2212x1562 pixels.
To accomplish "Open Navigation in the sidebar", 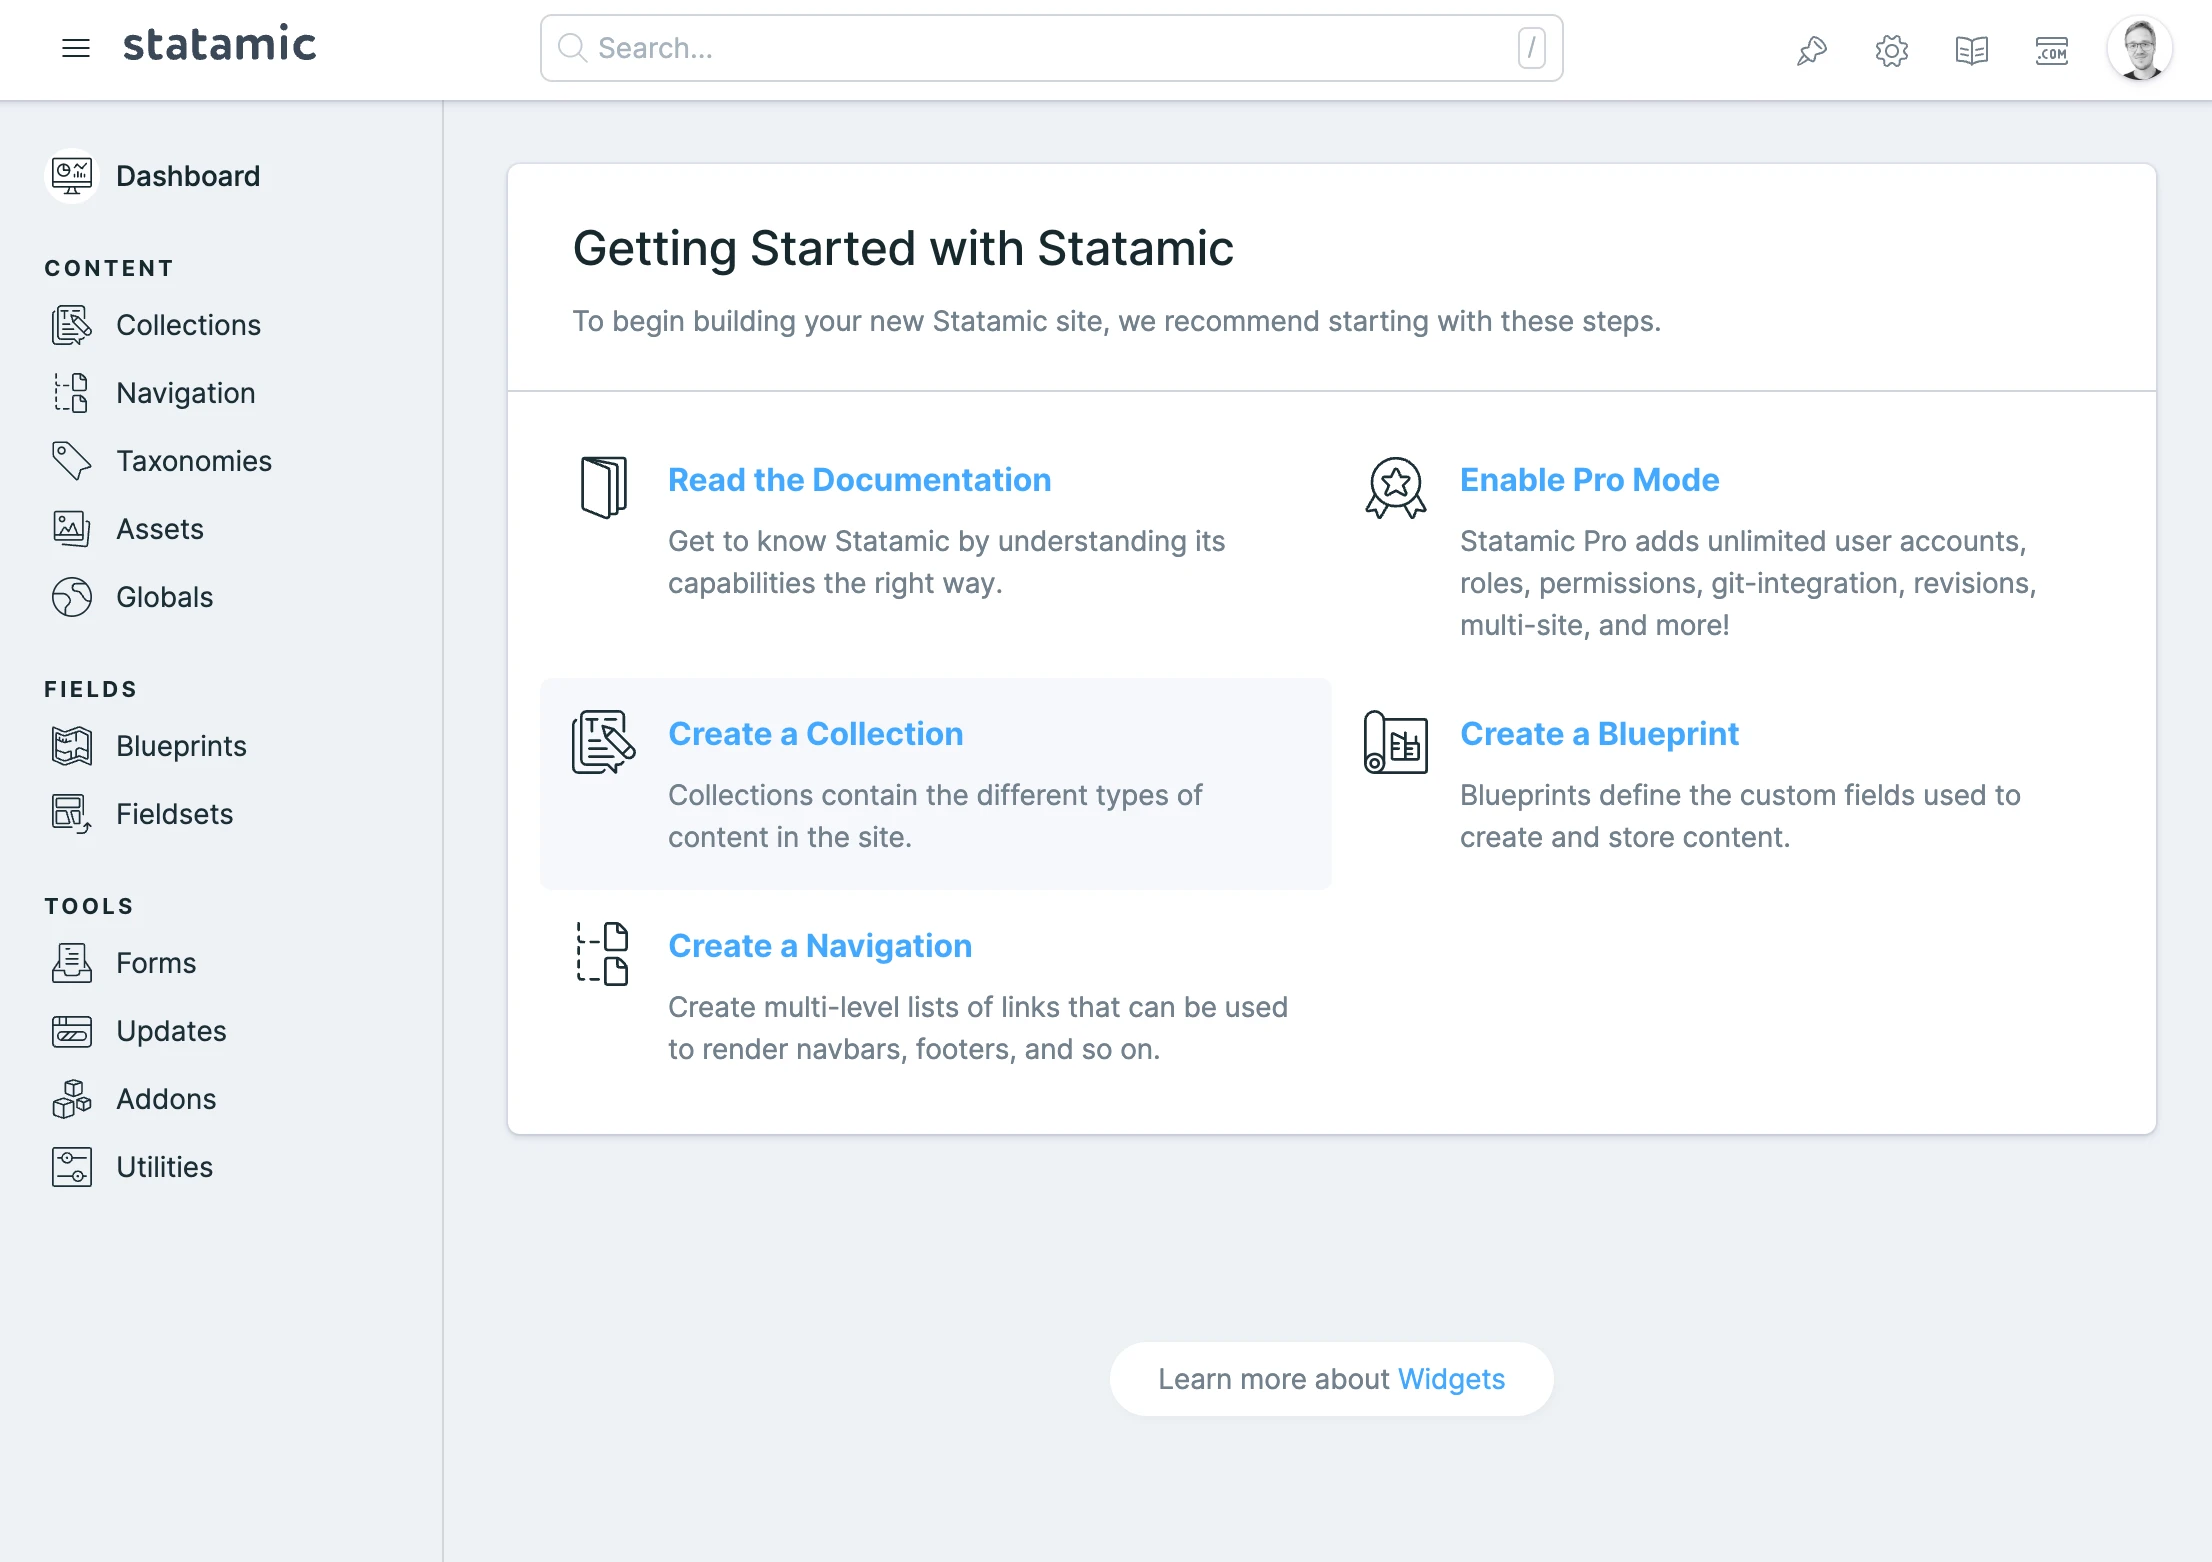I will (185, 393).
